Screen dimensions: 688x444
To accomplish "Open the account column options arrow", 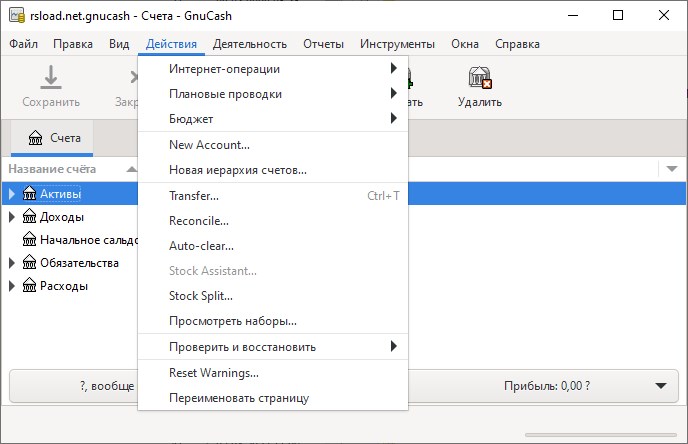I will pos(672,169).
